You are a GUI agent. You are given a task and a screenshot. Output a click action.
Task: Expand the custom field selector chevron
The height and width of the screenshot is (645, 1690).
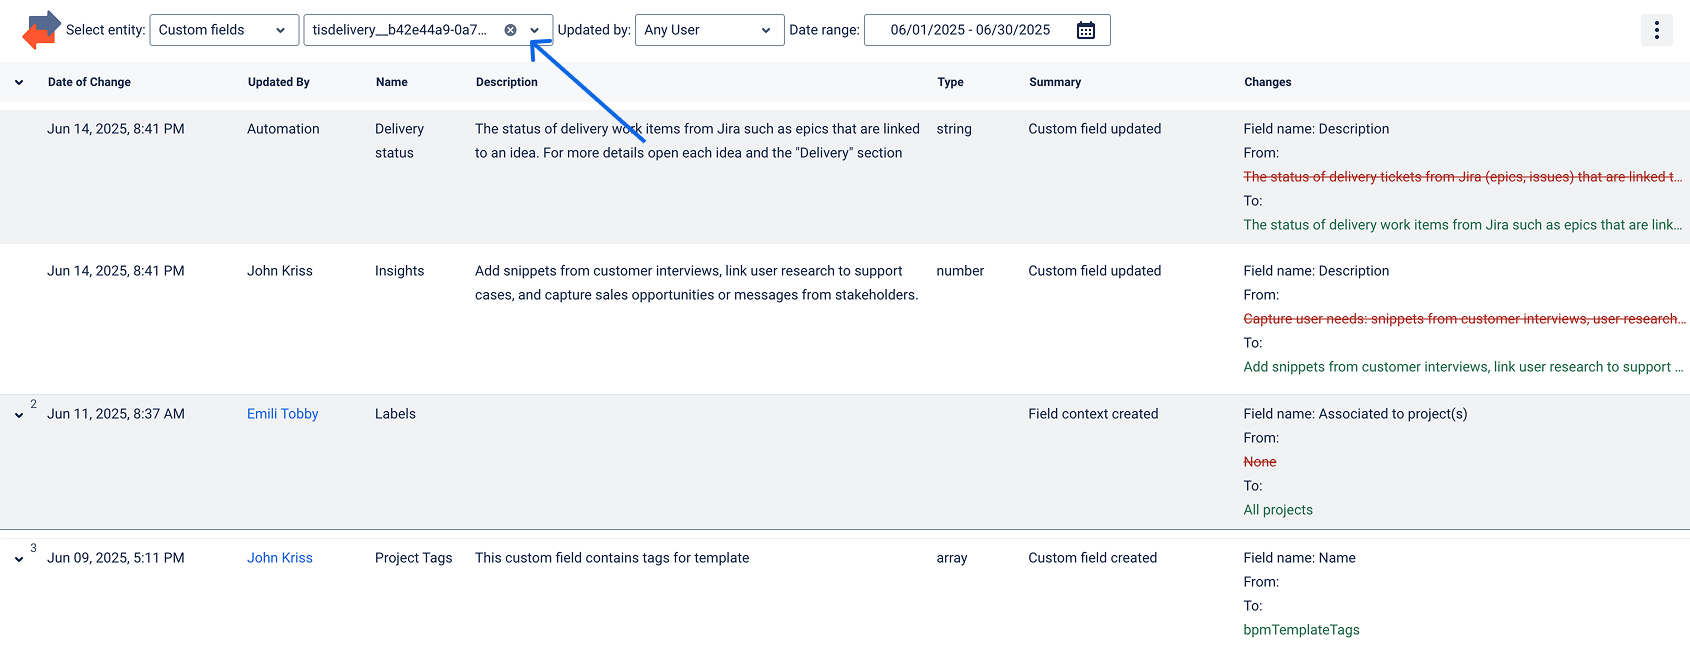(x=535, y=30)
